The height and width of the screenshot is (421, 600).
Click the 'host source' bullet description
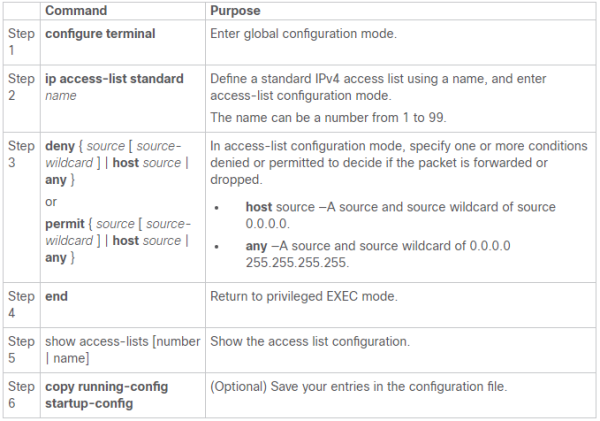400,215
